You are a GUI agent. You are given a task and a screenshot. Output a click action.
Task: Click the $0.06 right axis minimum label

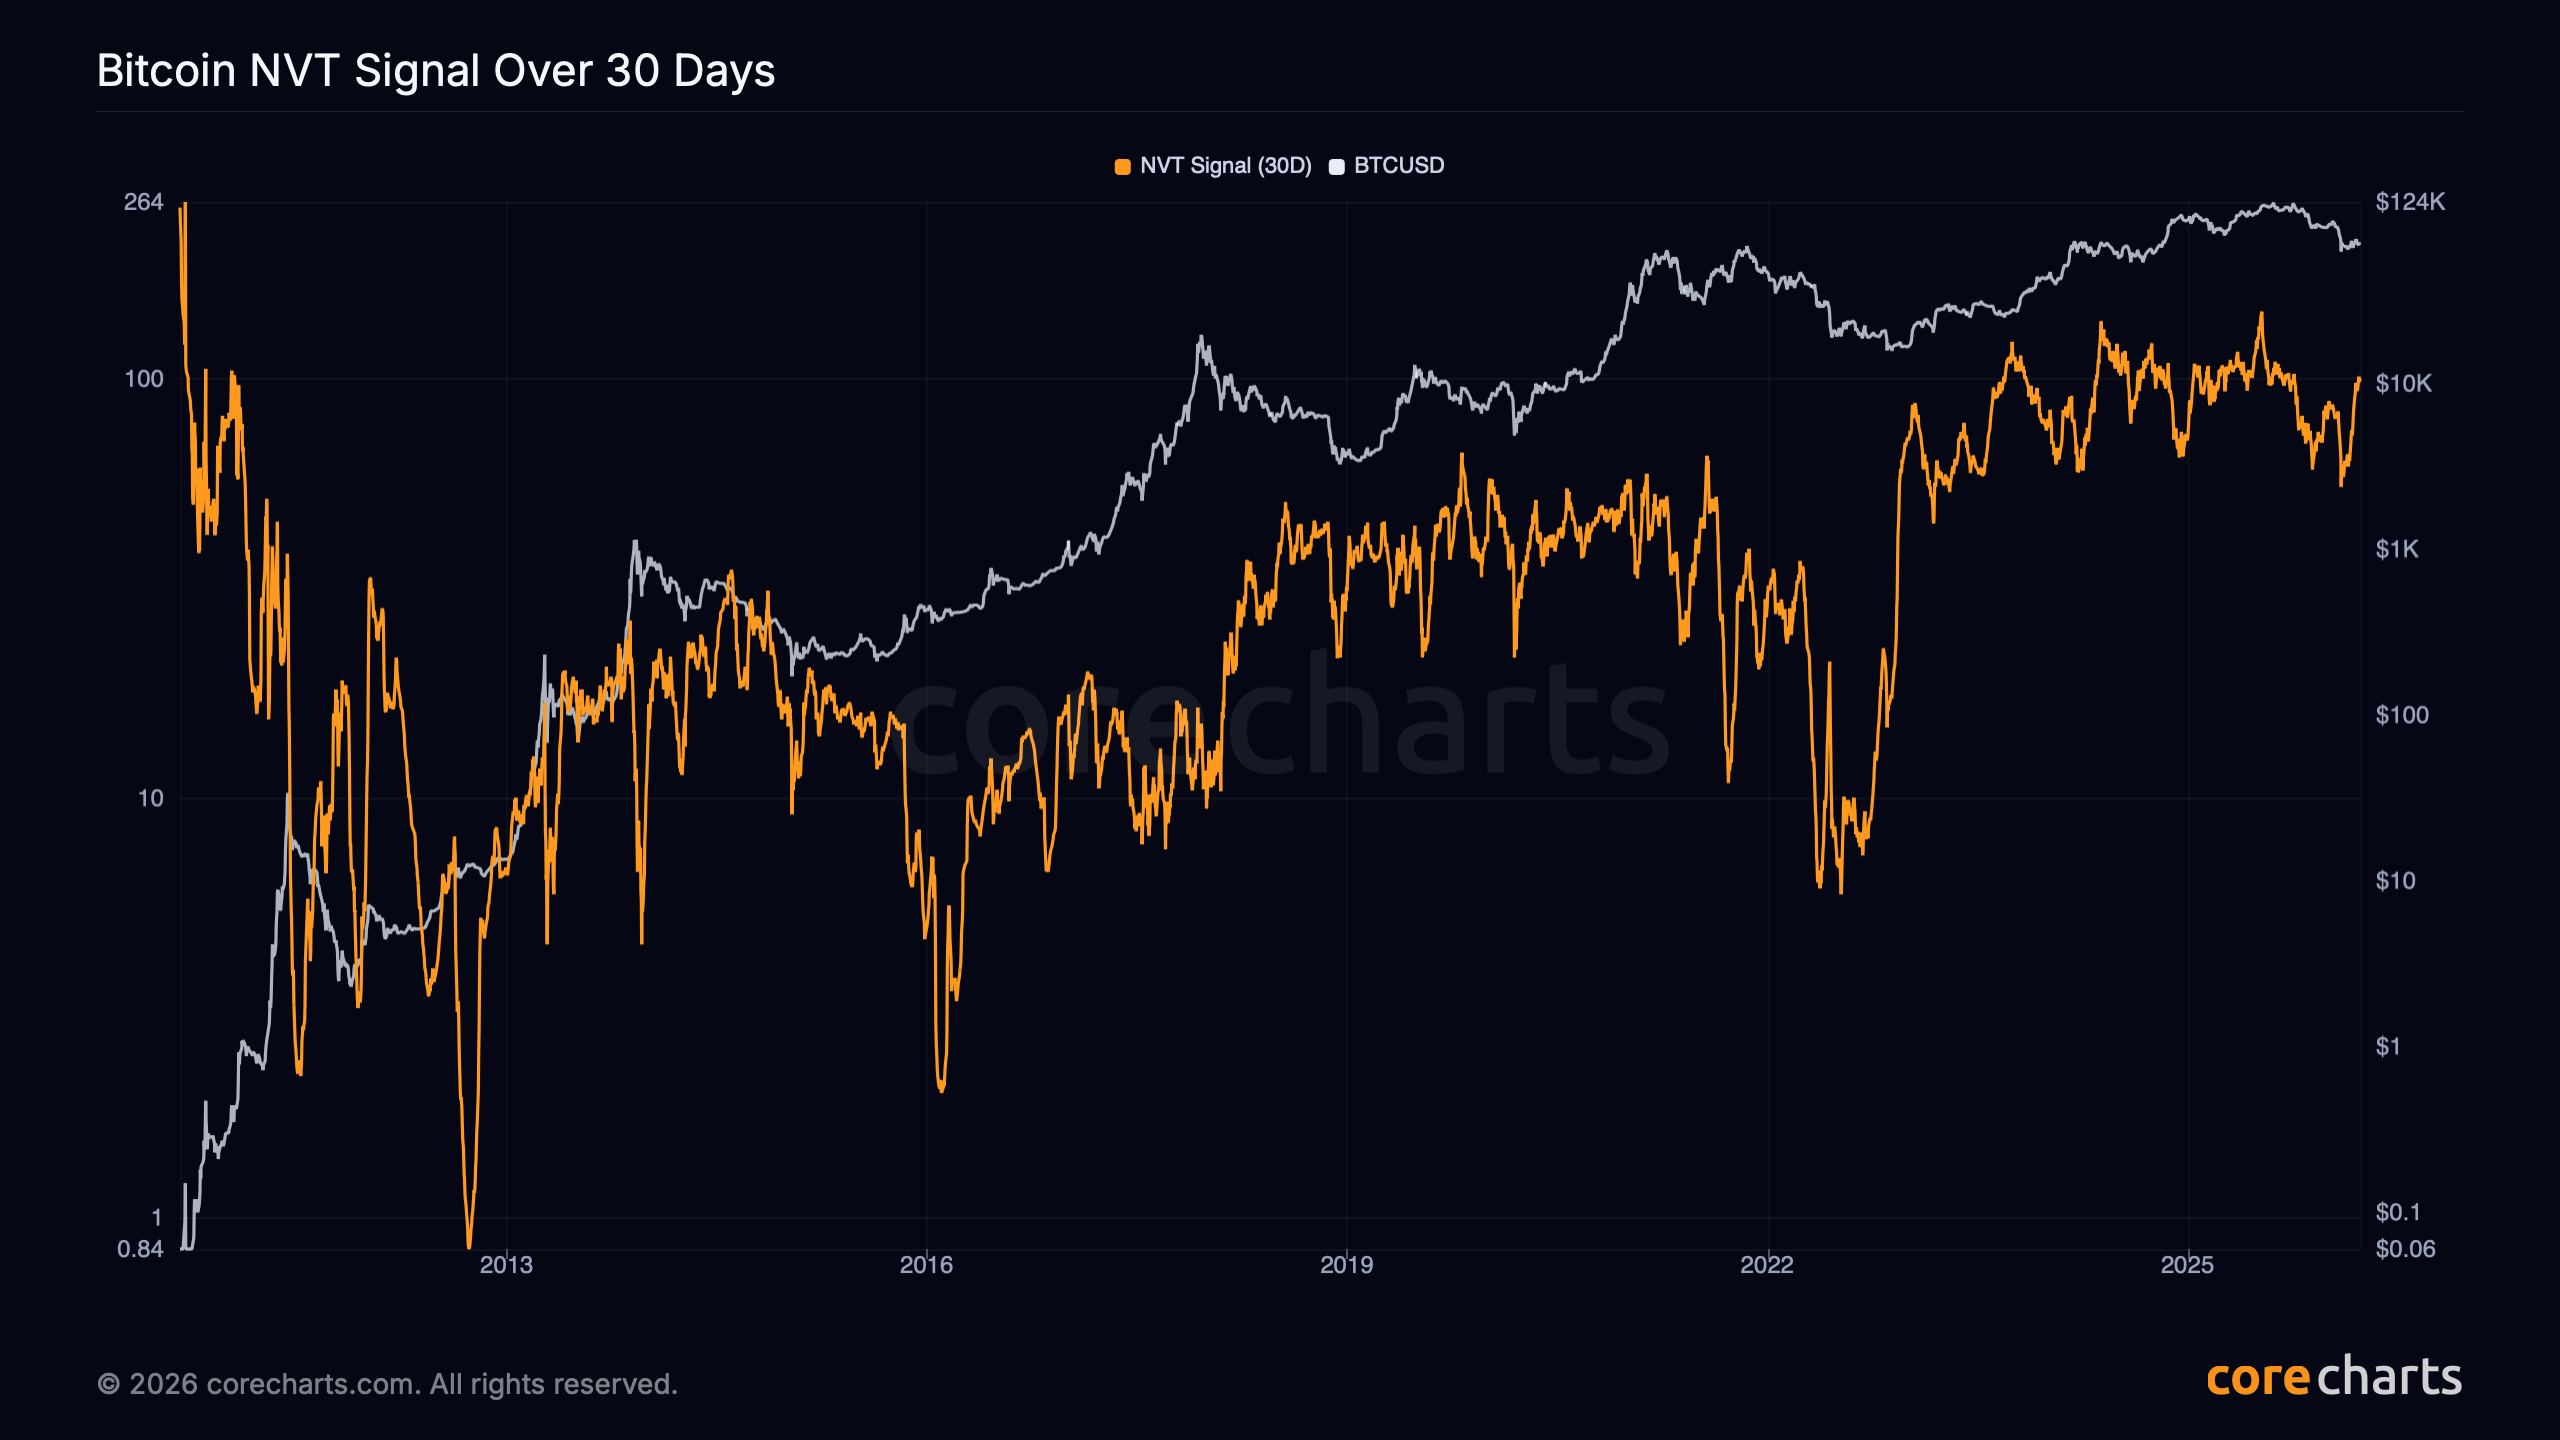coord(2405,1249)
